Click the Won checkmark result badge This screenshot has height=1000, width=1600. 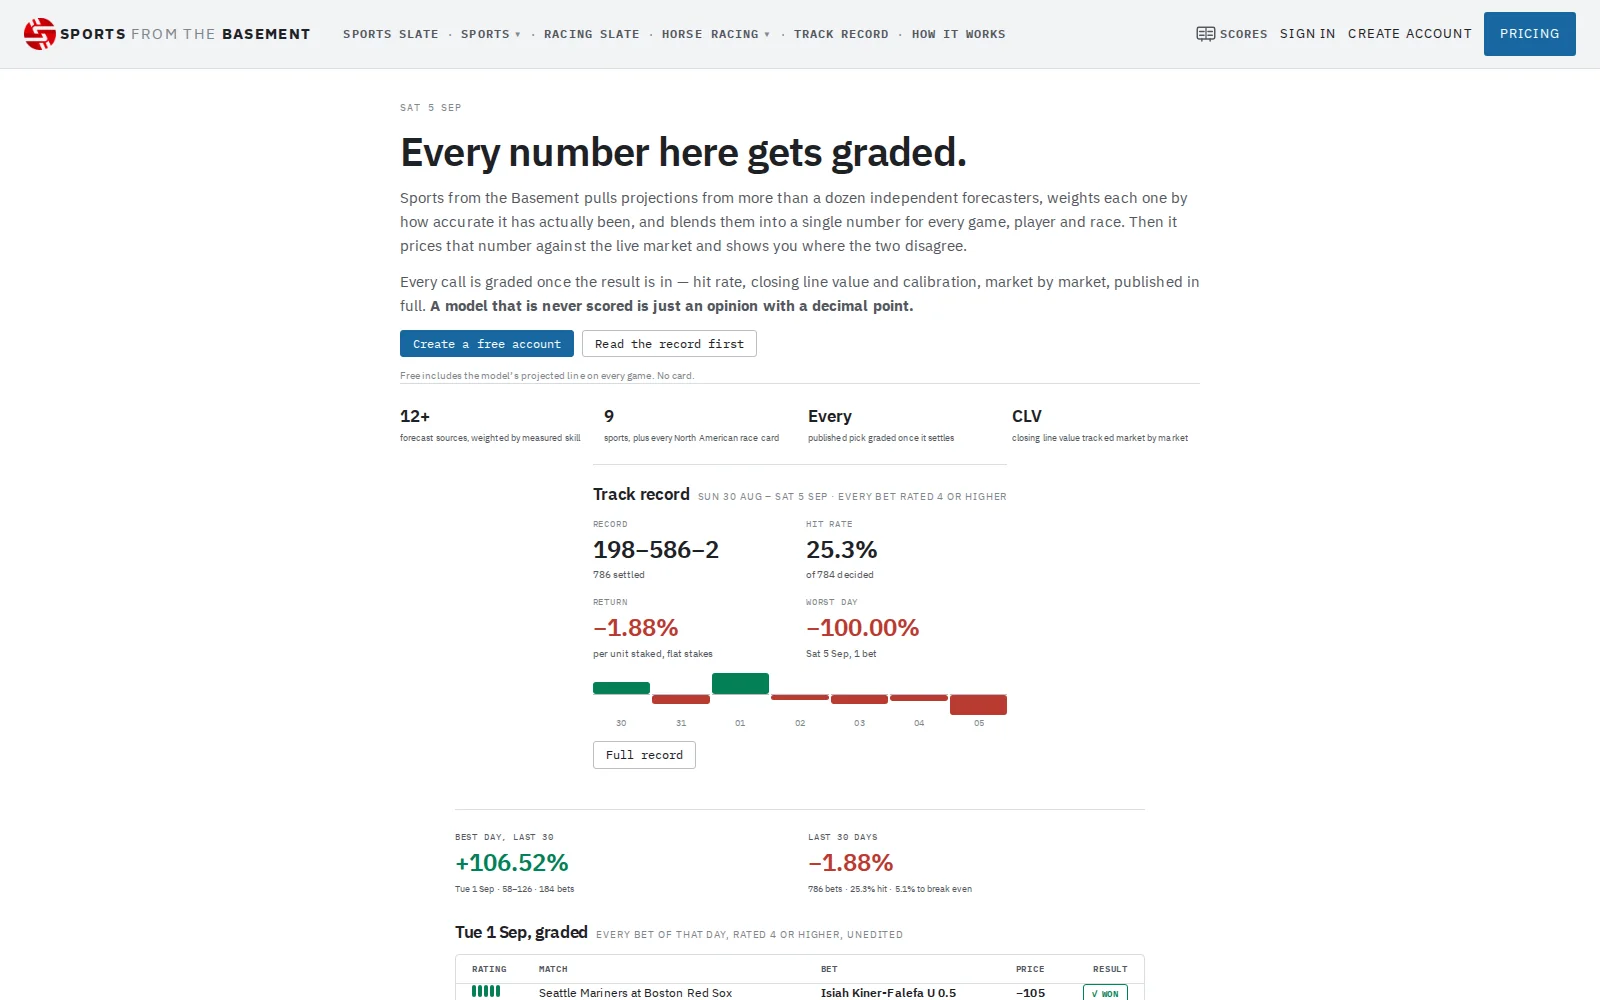click(x=1105, y=993)
